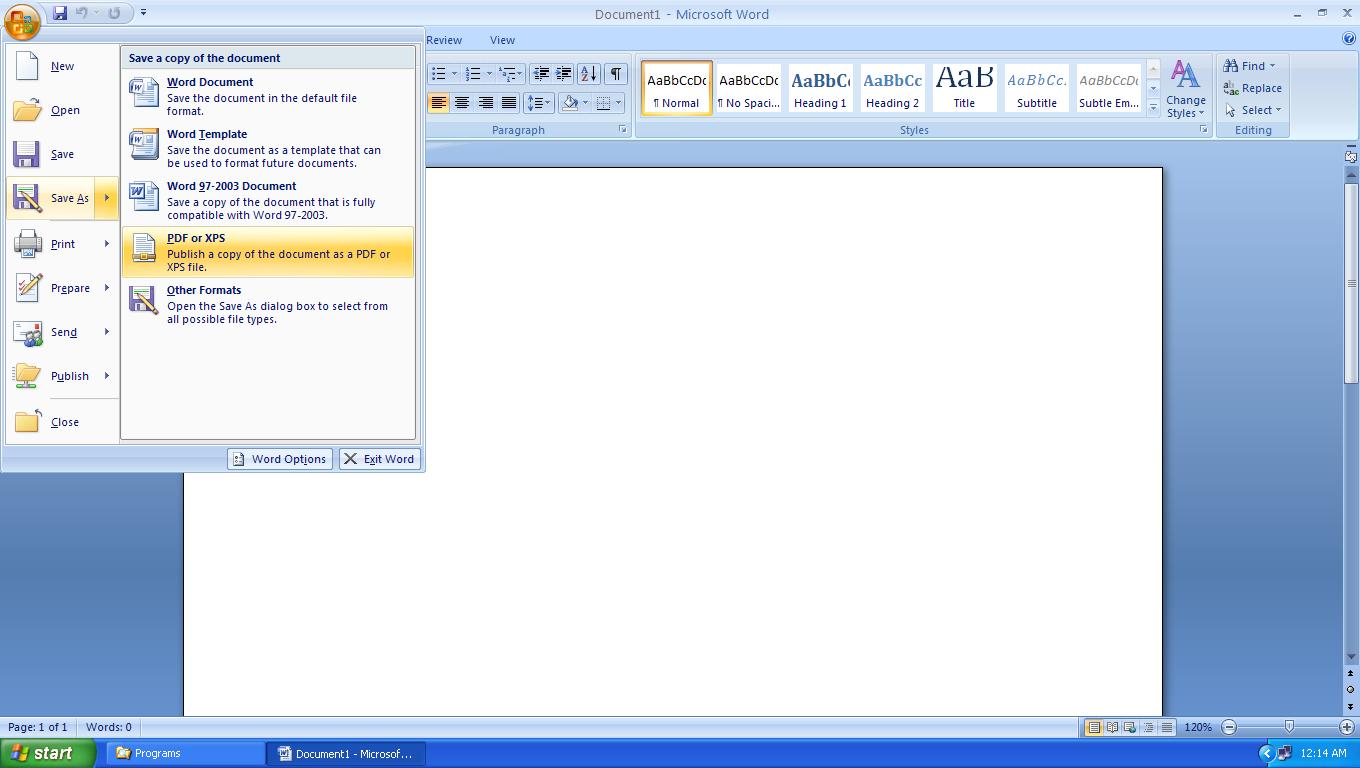
Task: Apply the Heading 2 style
Action: coord(892,88)
